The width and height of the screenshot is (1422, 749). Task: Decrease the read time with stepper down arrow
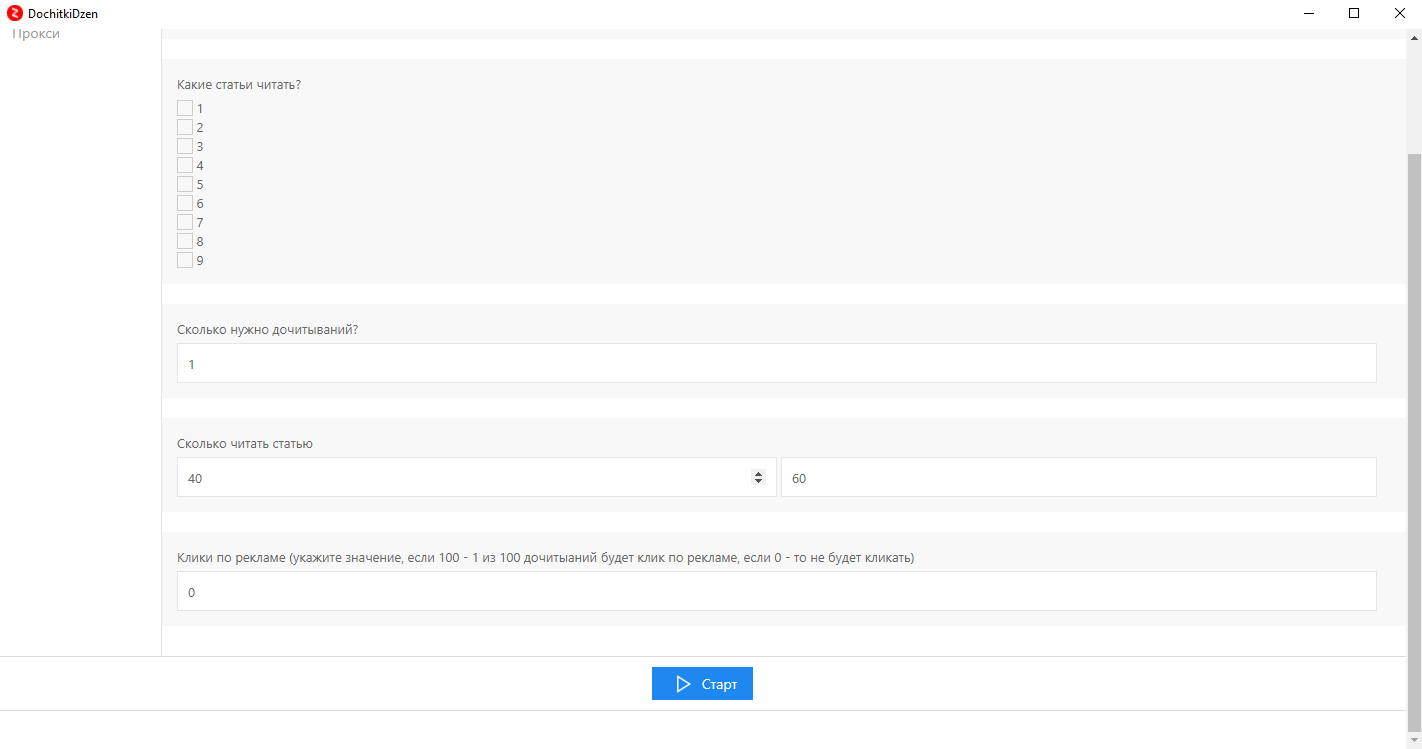coord(758,482)
